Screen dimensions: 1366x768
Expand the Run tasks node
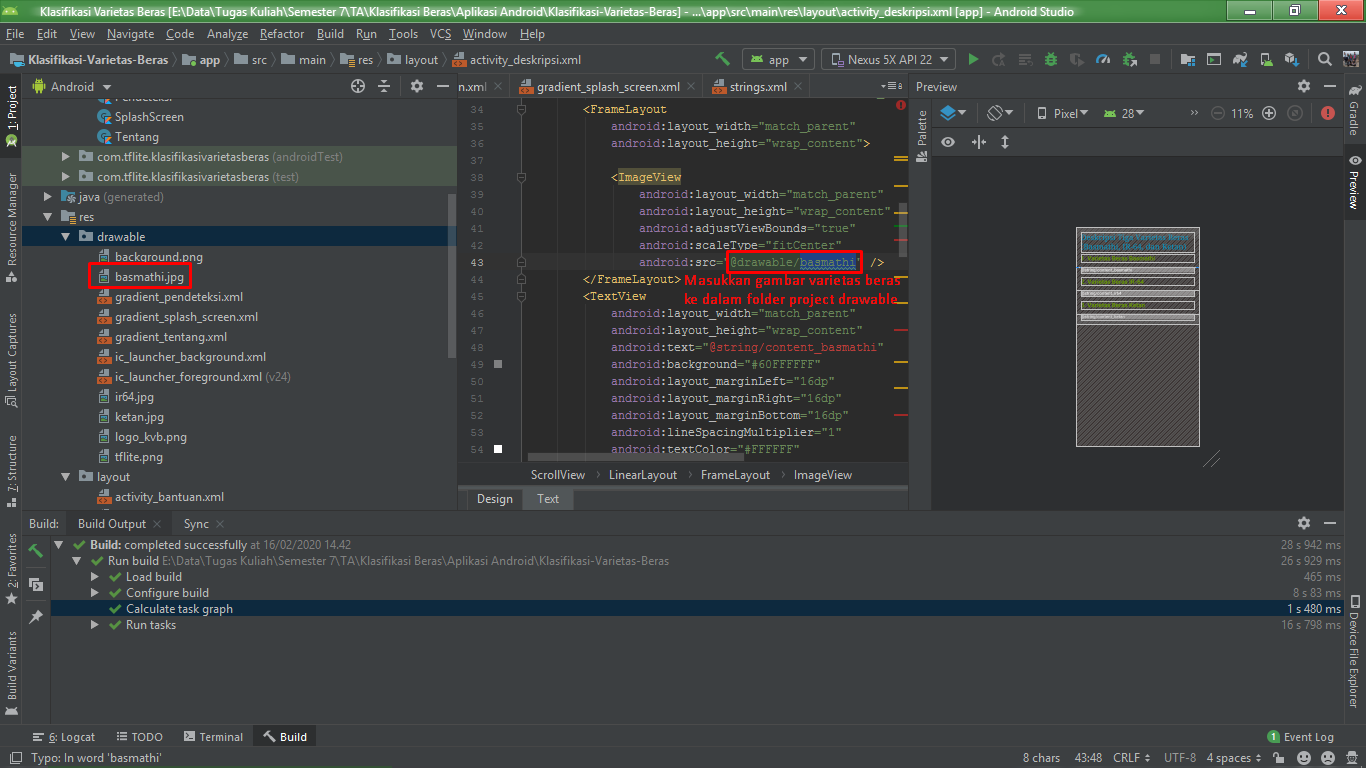click(95, 625)
